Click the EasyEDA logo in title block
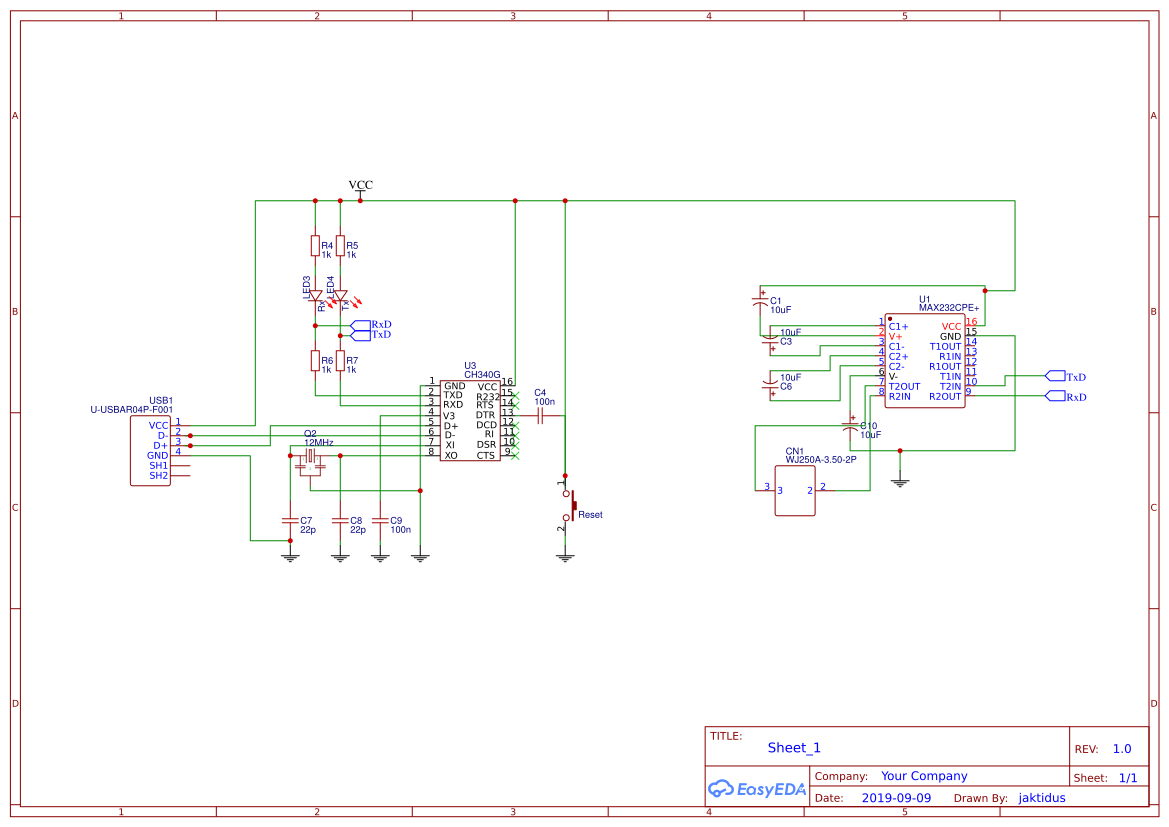Viewport: 1169px width, 827px height. [x=757, y=788]
